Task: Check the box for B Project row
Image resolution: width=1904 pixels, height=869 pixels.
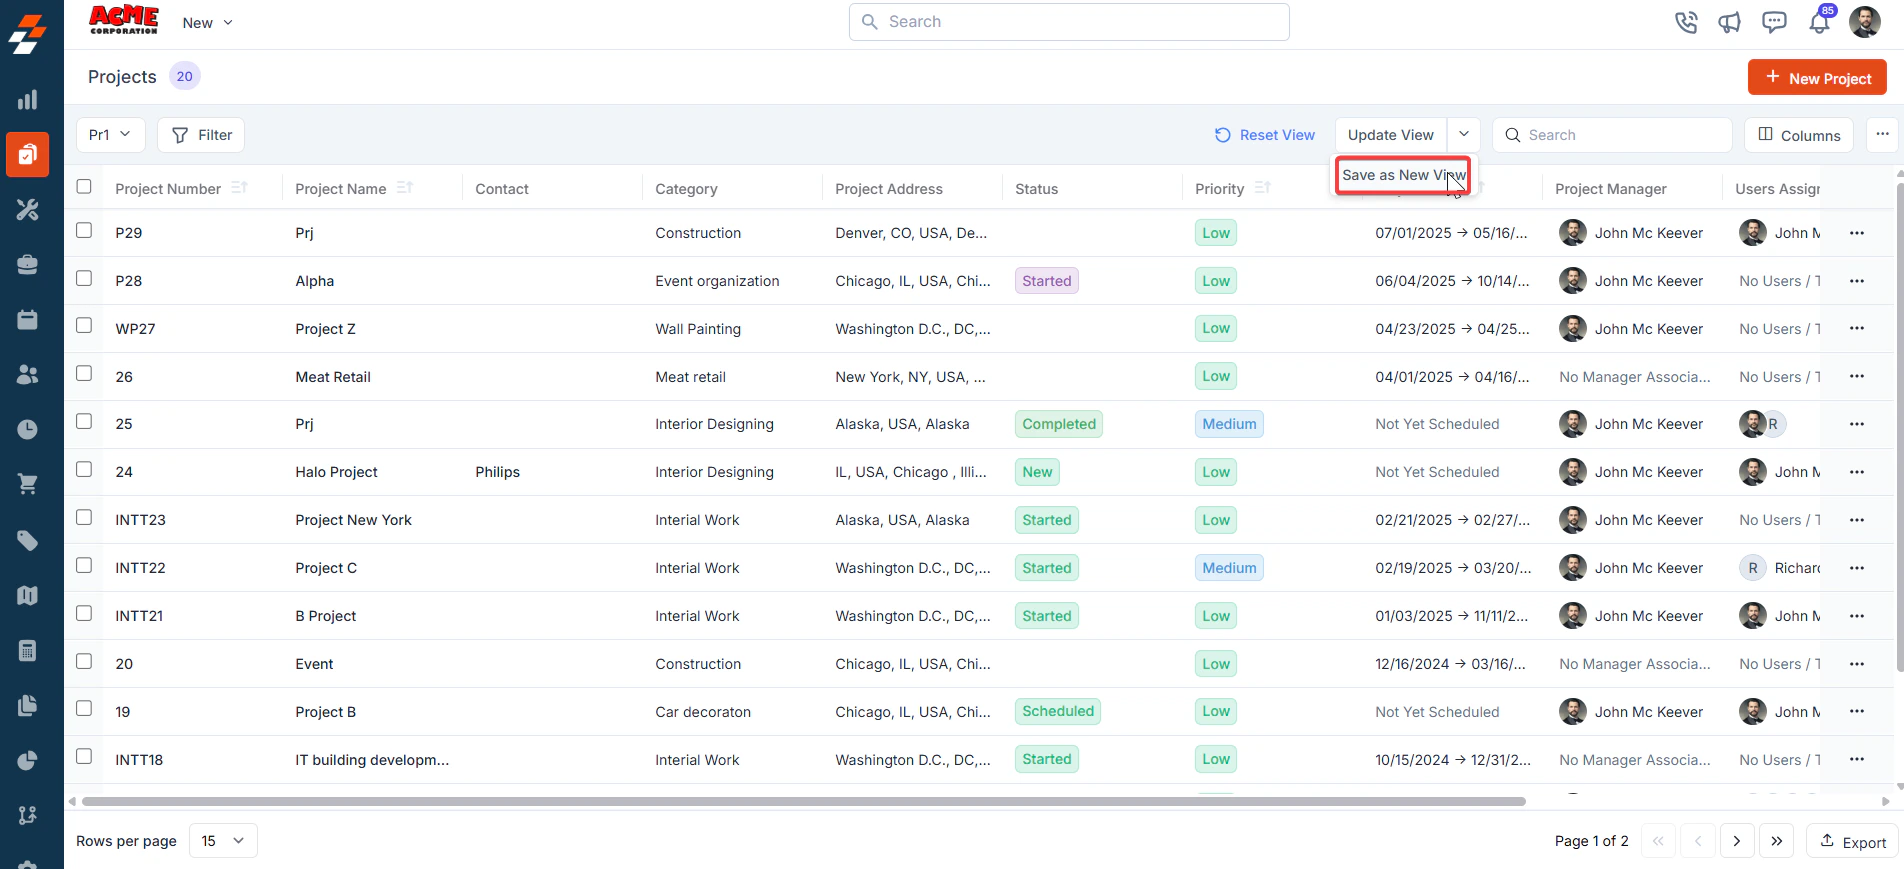Action: click(84, 613)
